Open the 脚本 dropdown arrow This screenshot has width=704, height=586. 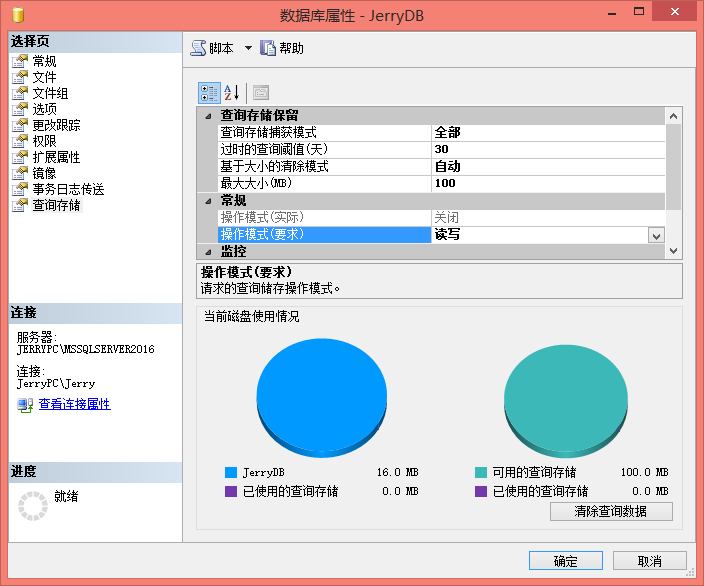tap(248, 48)
